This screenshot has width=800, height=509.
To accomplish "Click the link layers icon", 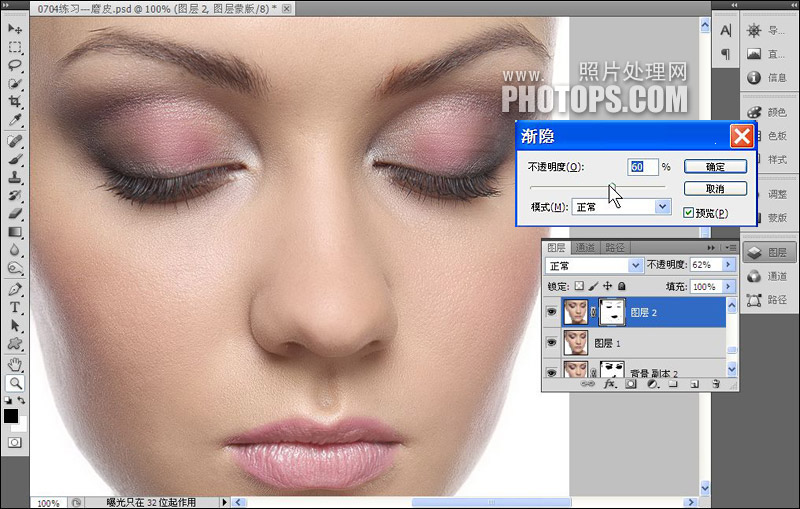I will point(588,384).
